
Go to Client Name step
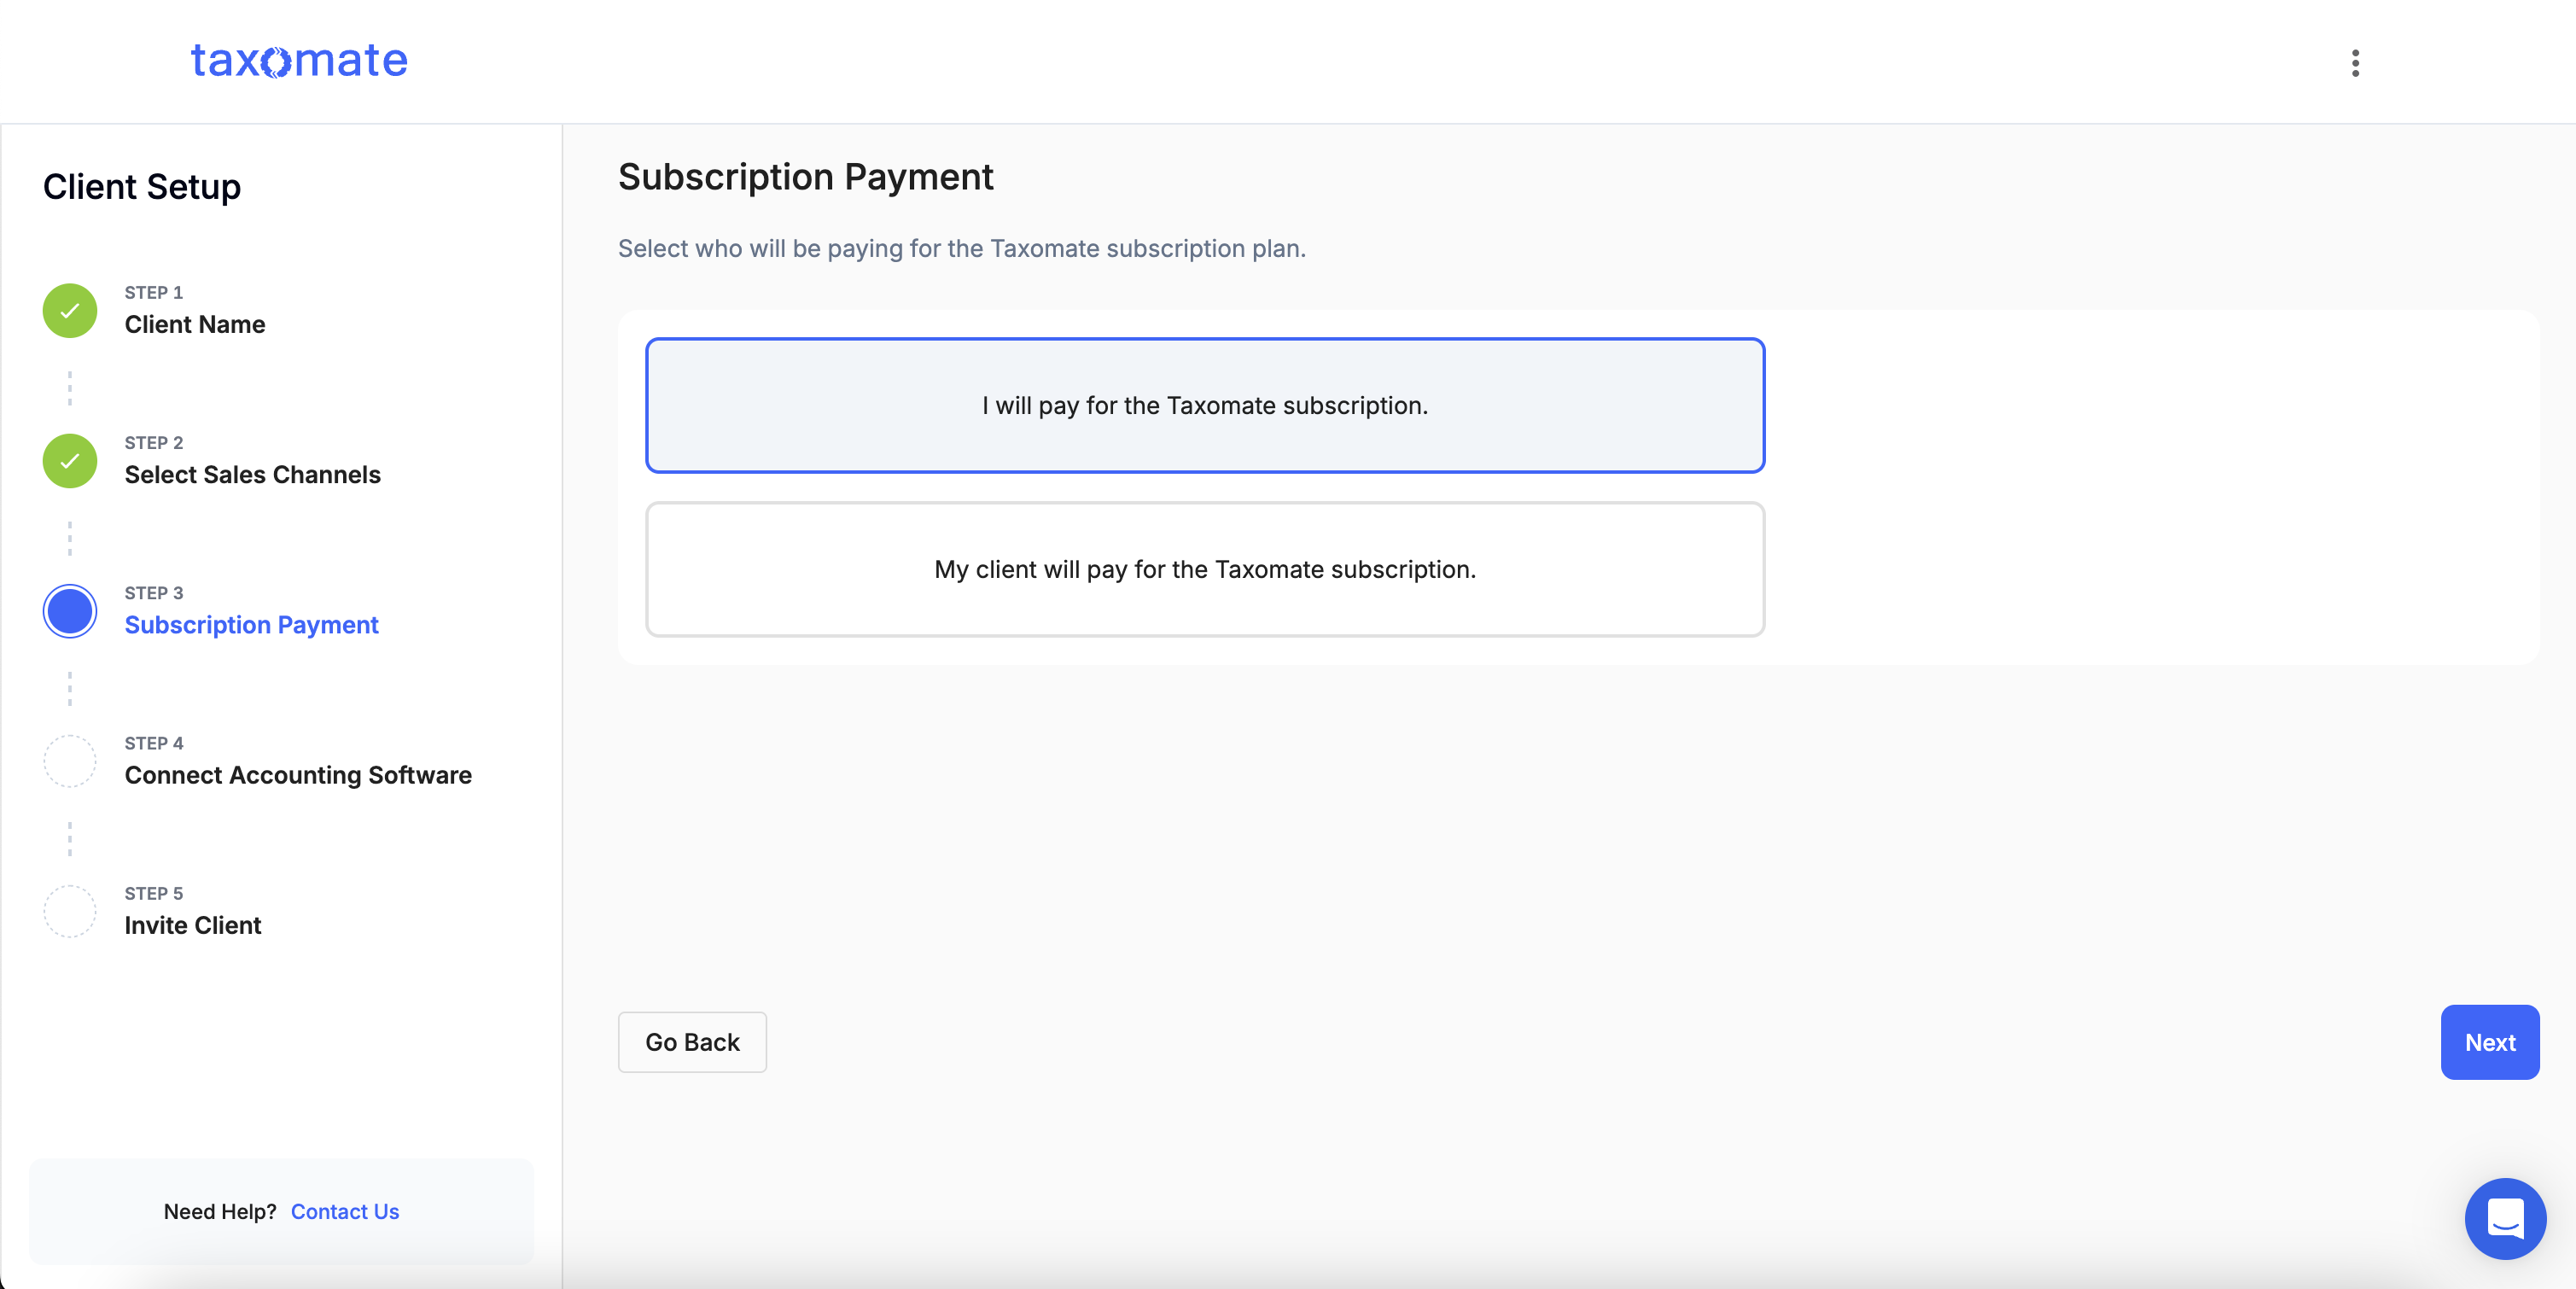195,324
